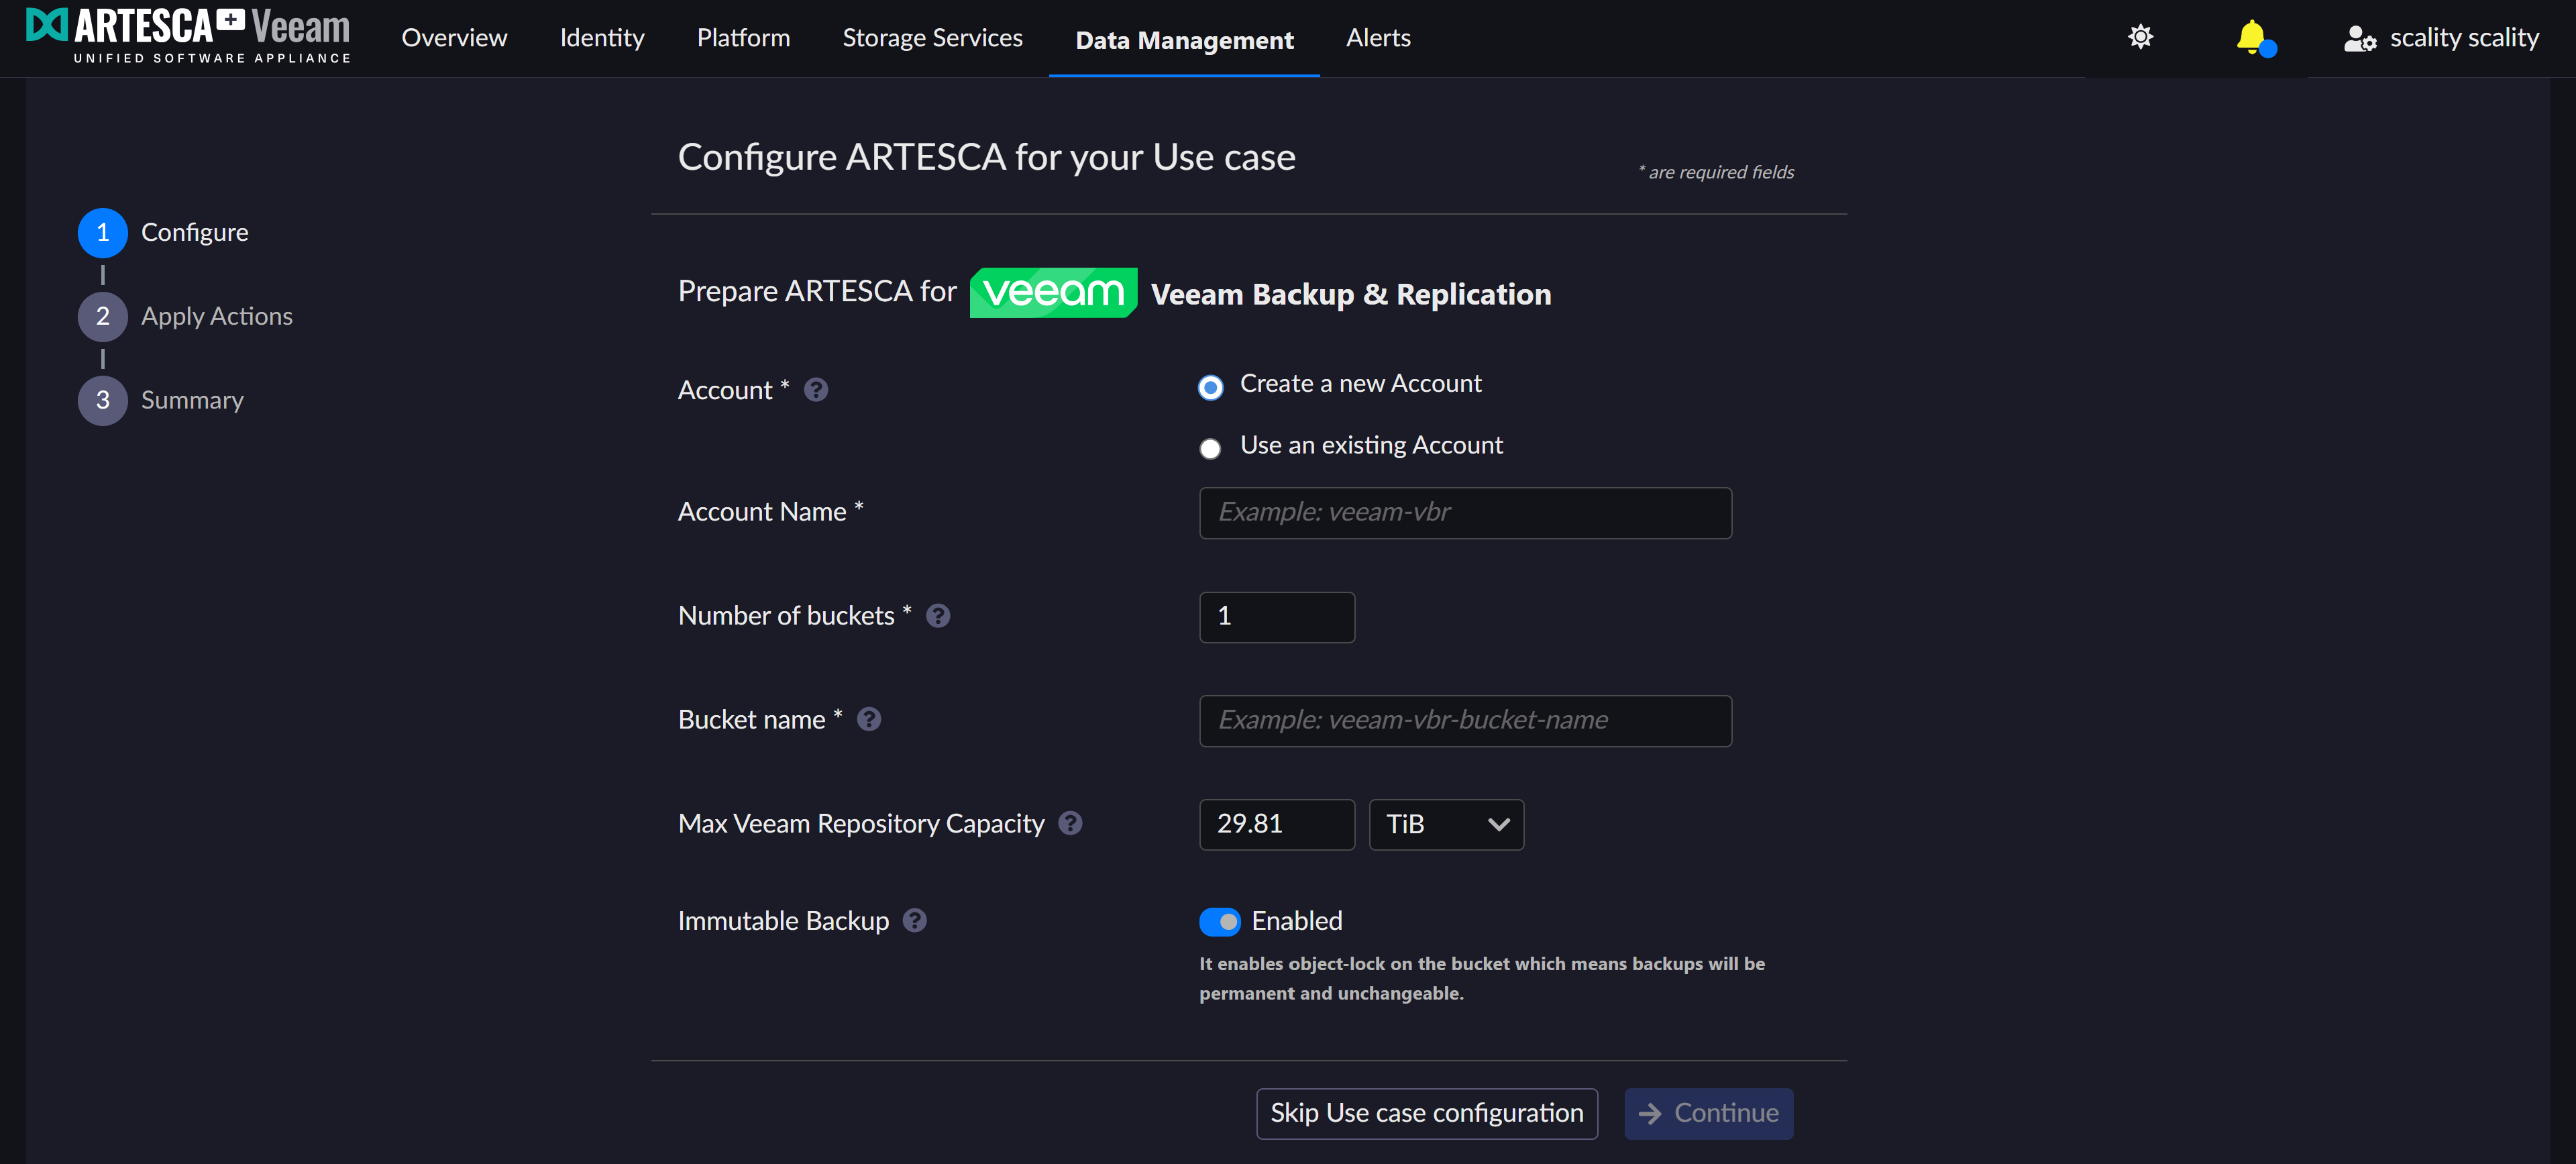Image resolution: width=2576 pixels, height=1164 pixels.
Task: Focus the Number of buckets field
Action: (1276, 617)
